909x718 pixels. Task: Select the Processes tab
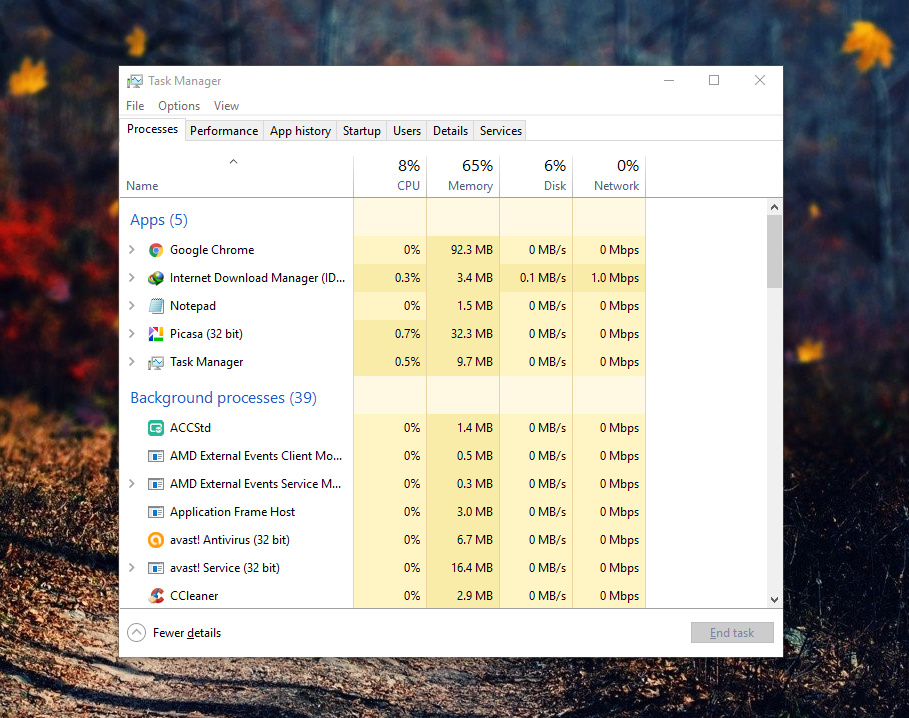coord(152,129)
